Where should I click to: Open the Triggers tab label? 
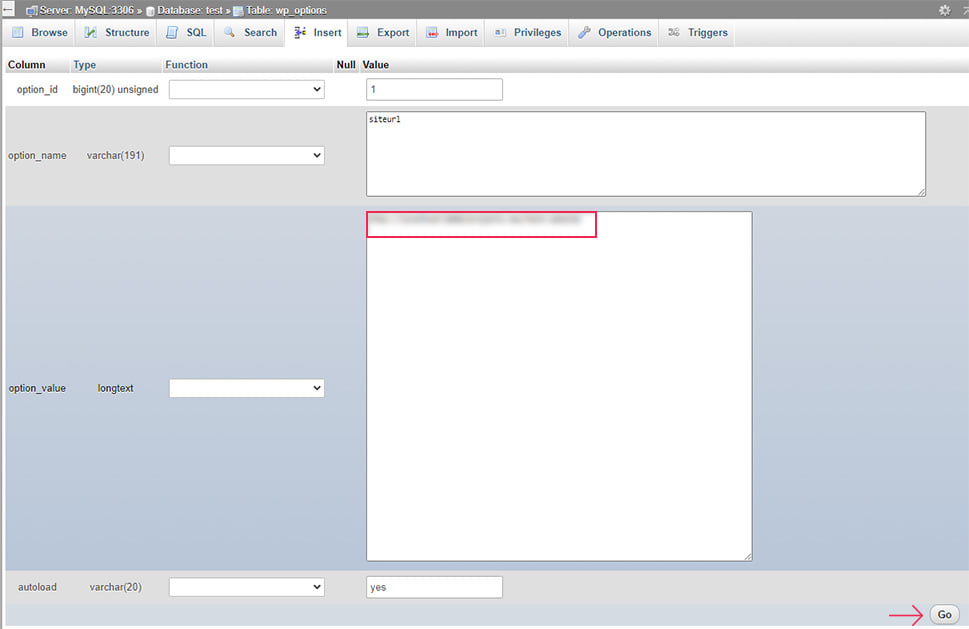click(x=708, y=32)
